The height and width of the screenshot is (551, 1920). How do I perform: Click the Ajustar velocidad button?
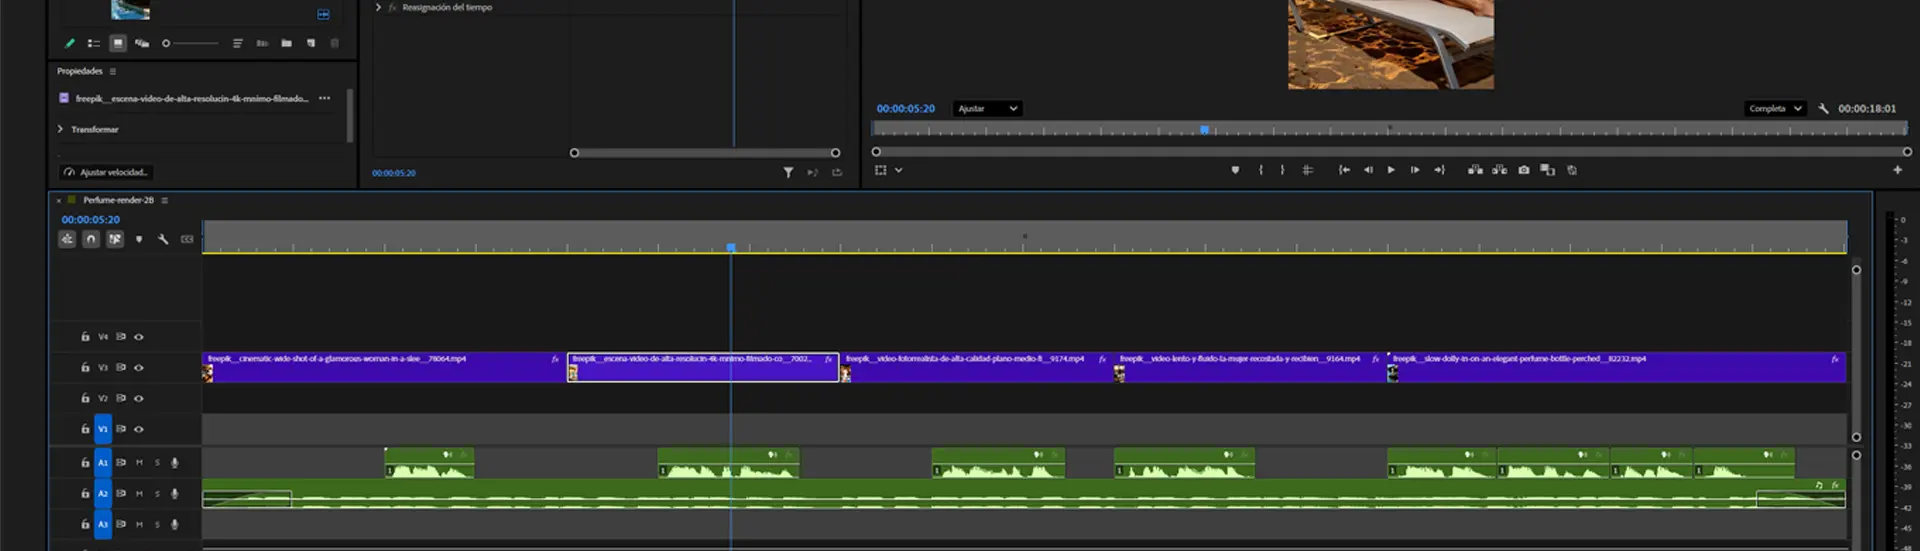[x=106, y=172]
